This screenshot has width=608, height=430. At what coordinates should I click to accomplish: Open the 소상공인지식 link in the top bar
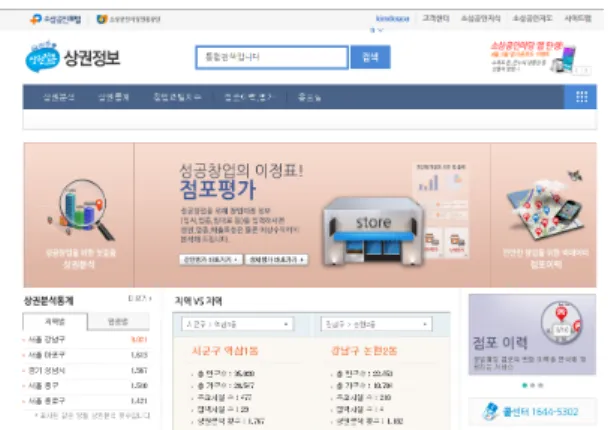[x=480, y=18]
